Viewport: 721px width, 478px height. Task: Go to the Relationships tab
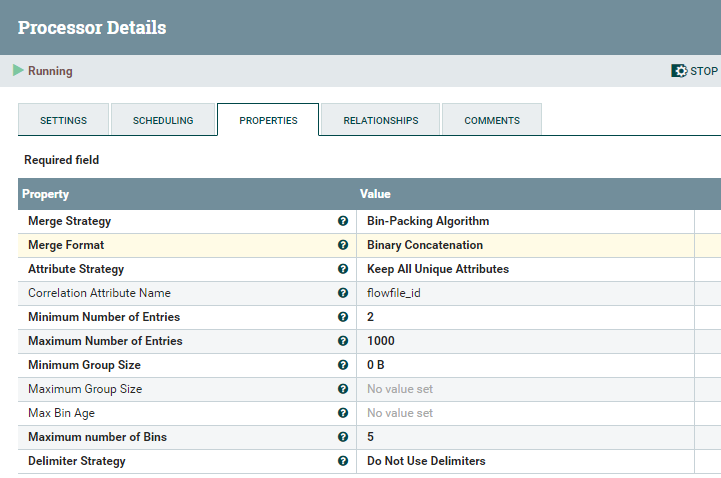[x=380, y=120]
